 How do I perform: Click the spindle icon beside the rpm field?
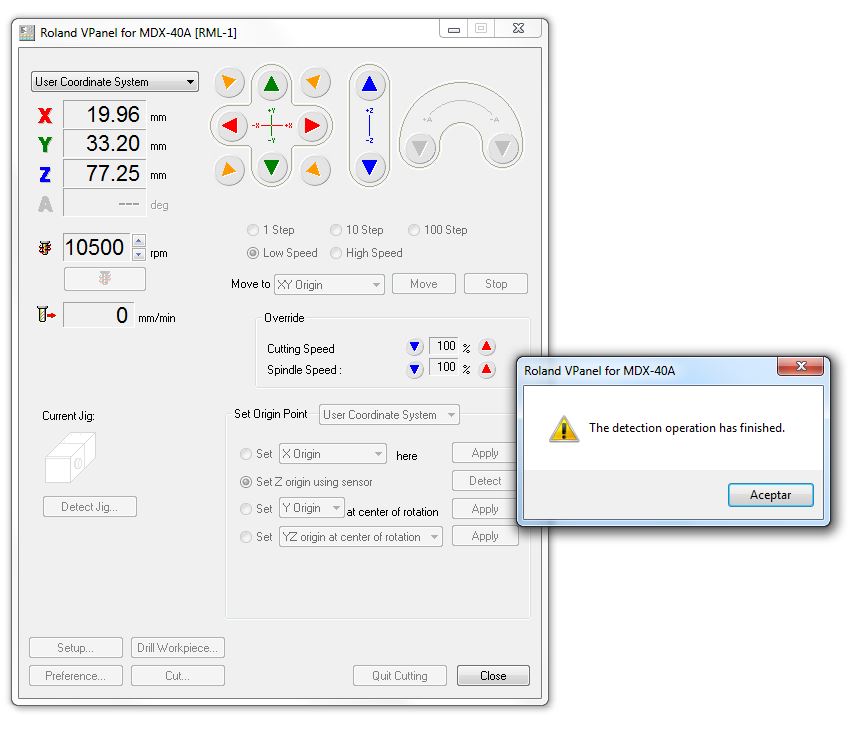pos(45,248)
